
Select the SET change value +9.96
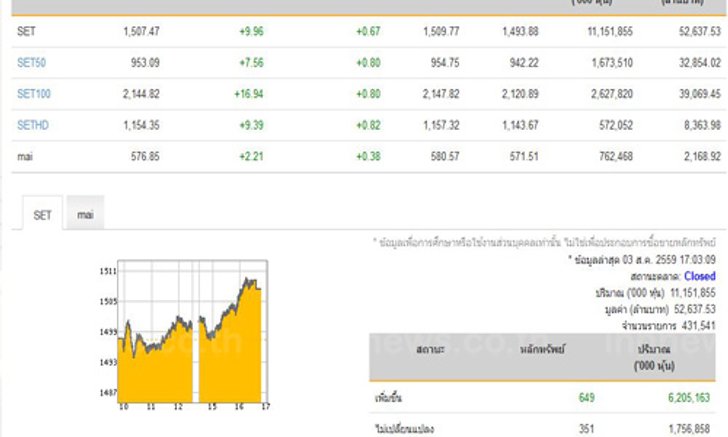[x=251, y=31]
